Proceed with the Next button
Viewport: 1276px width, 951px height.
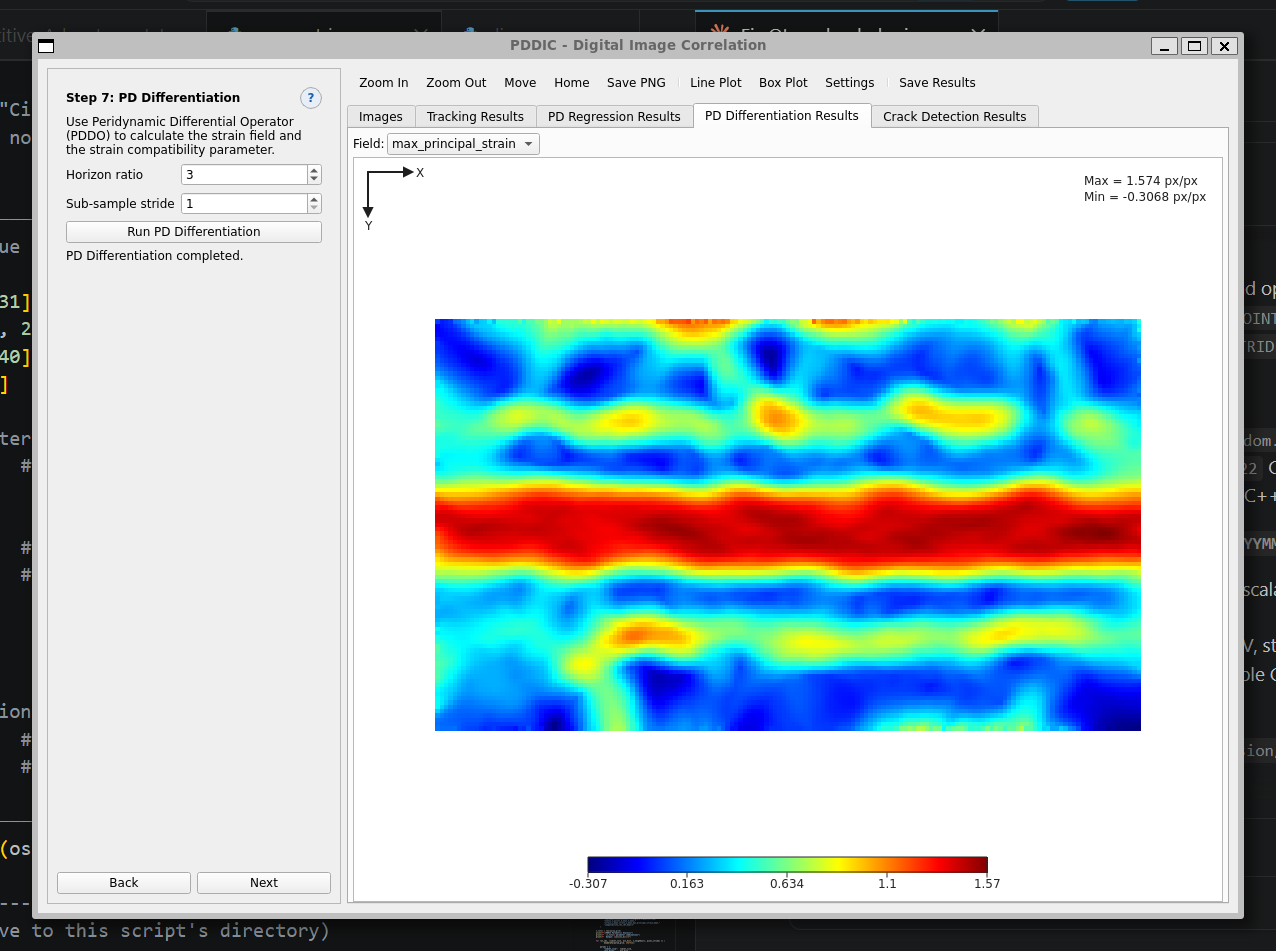point(264,883)
